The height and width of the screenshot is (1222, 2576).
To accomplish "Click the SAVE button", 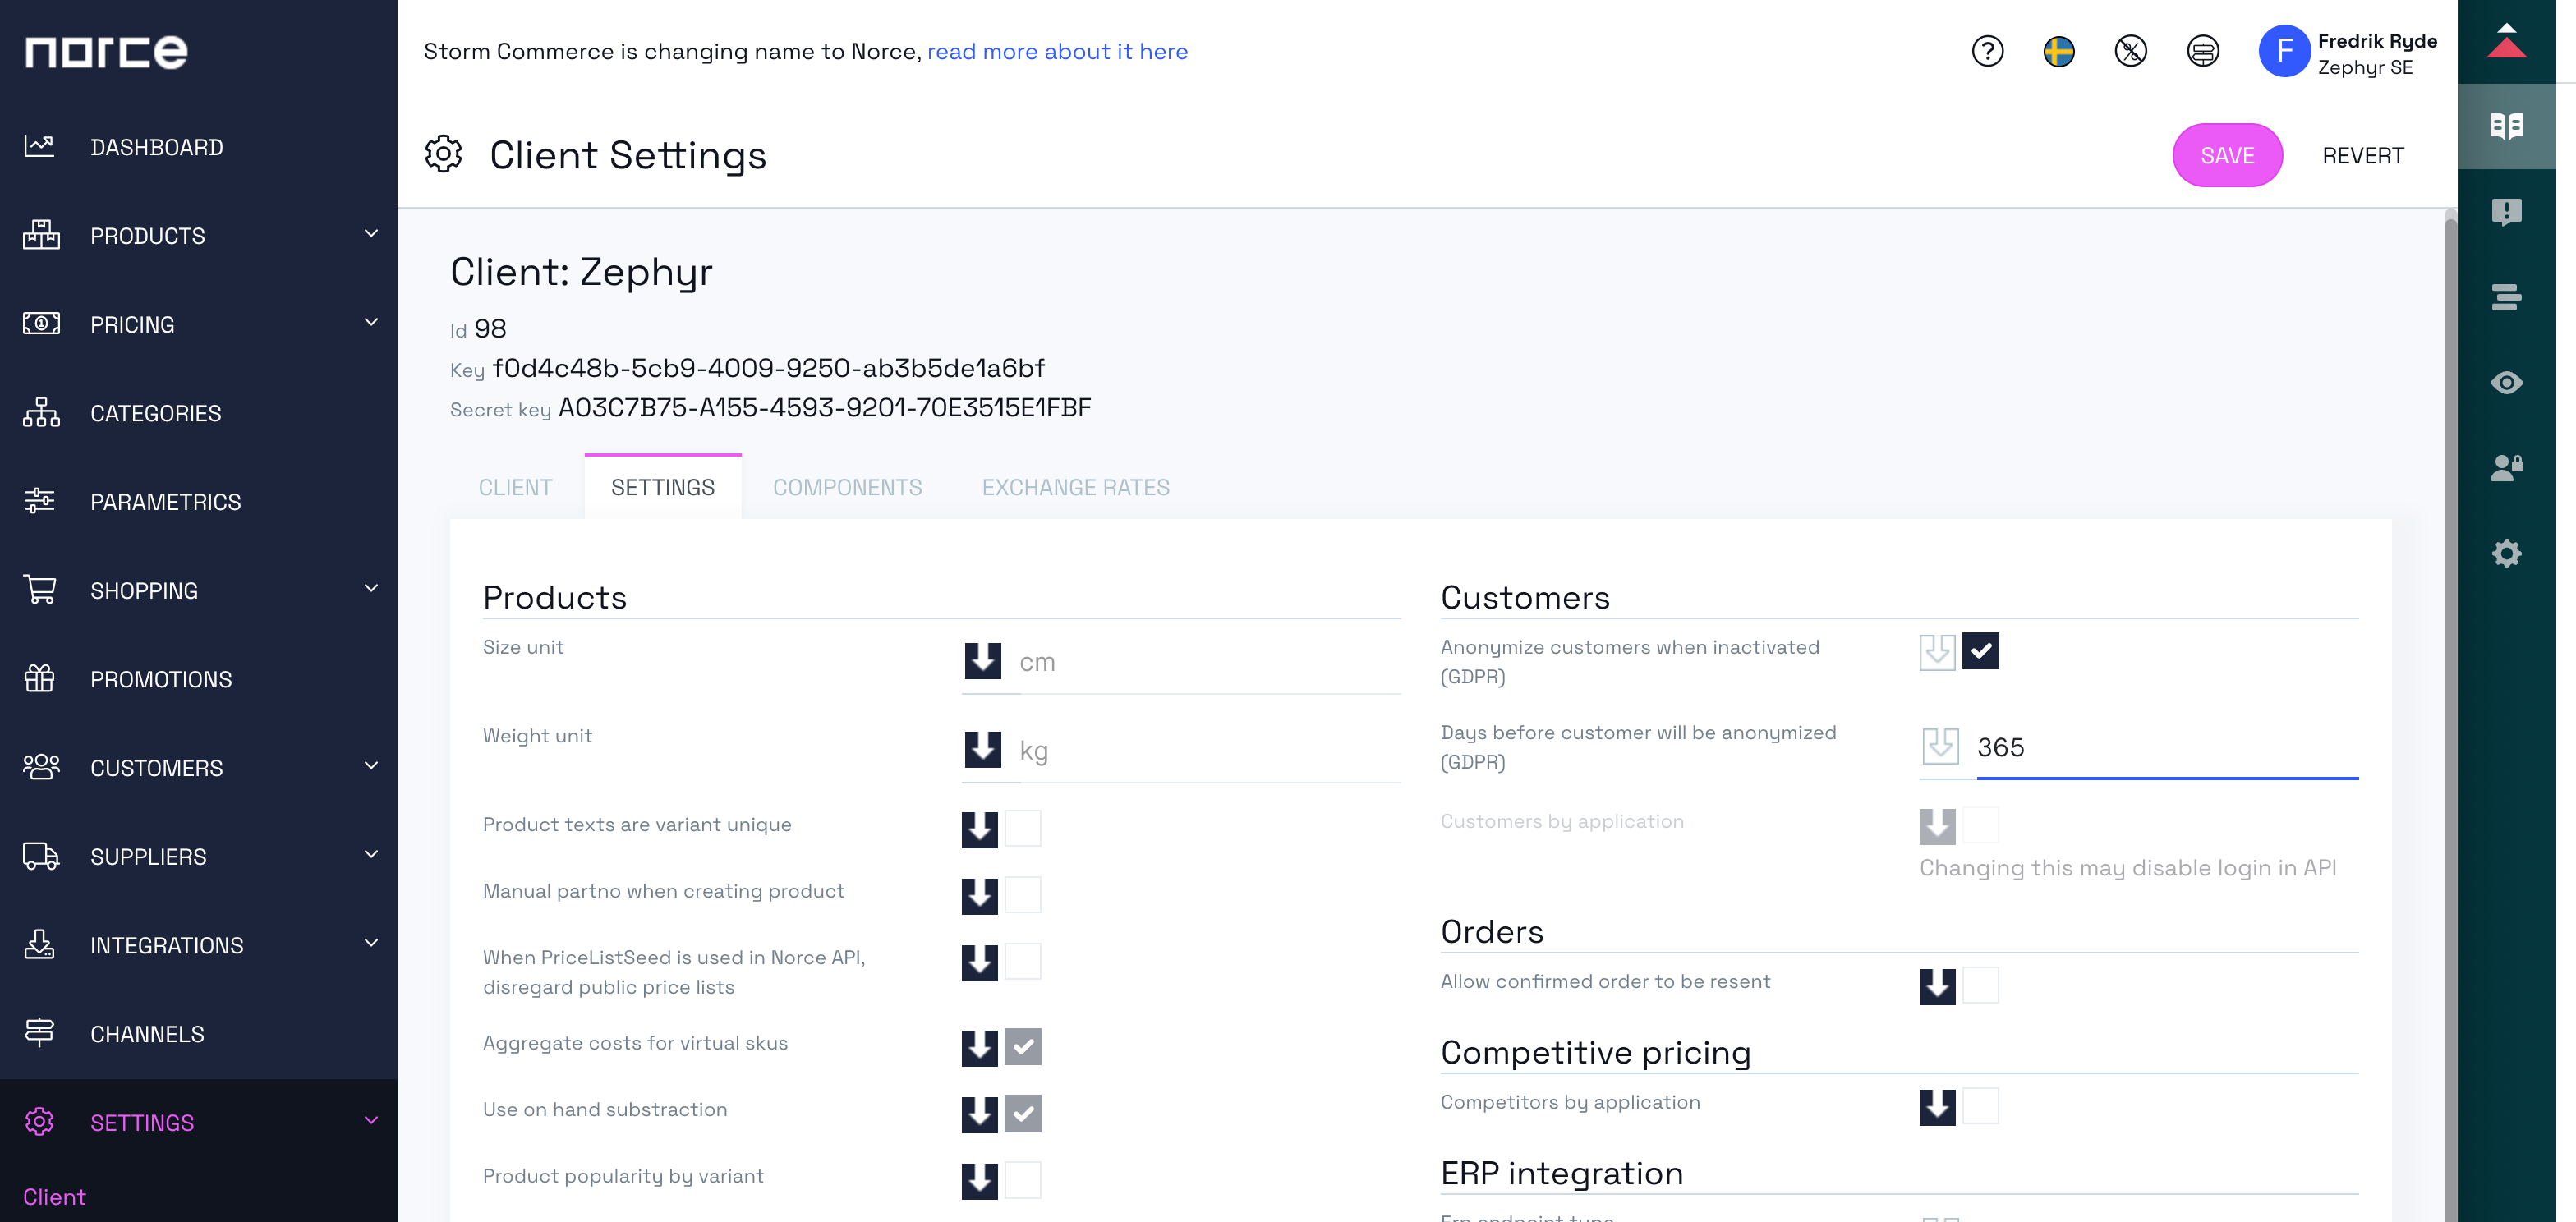I will (x=2228, y=154).
